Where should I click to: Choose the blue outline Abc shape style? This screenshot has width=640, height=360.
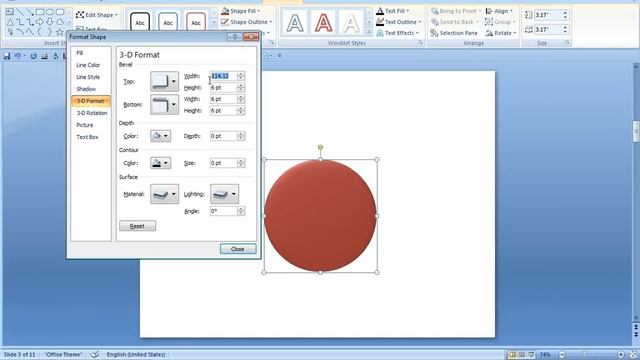tap(168, 23)
